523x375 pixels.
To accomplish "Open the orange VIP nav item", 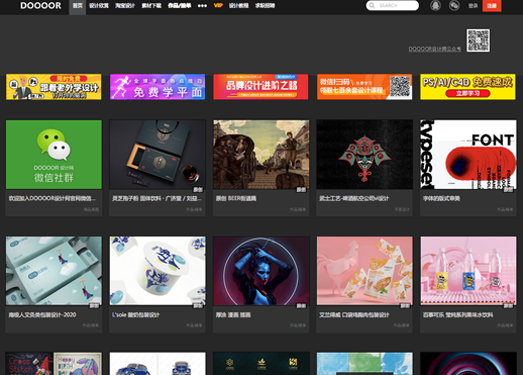I will [218, 5].
